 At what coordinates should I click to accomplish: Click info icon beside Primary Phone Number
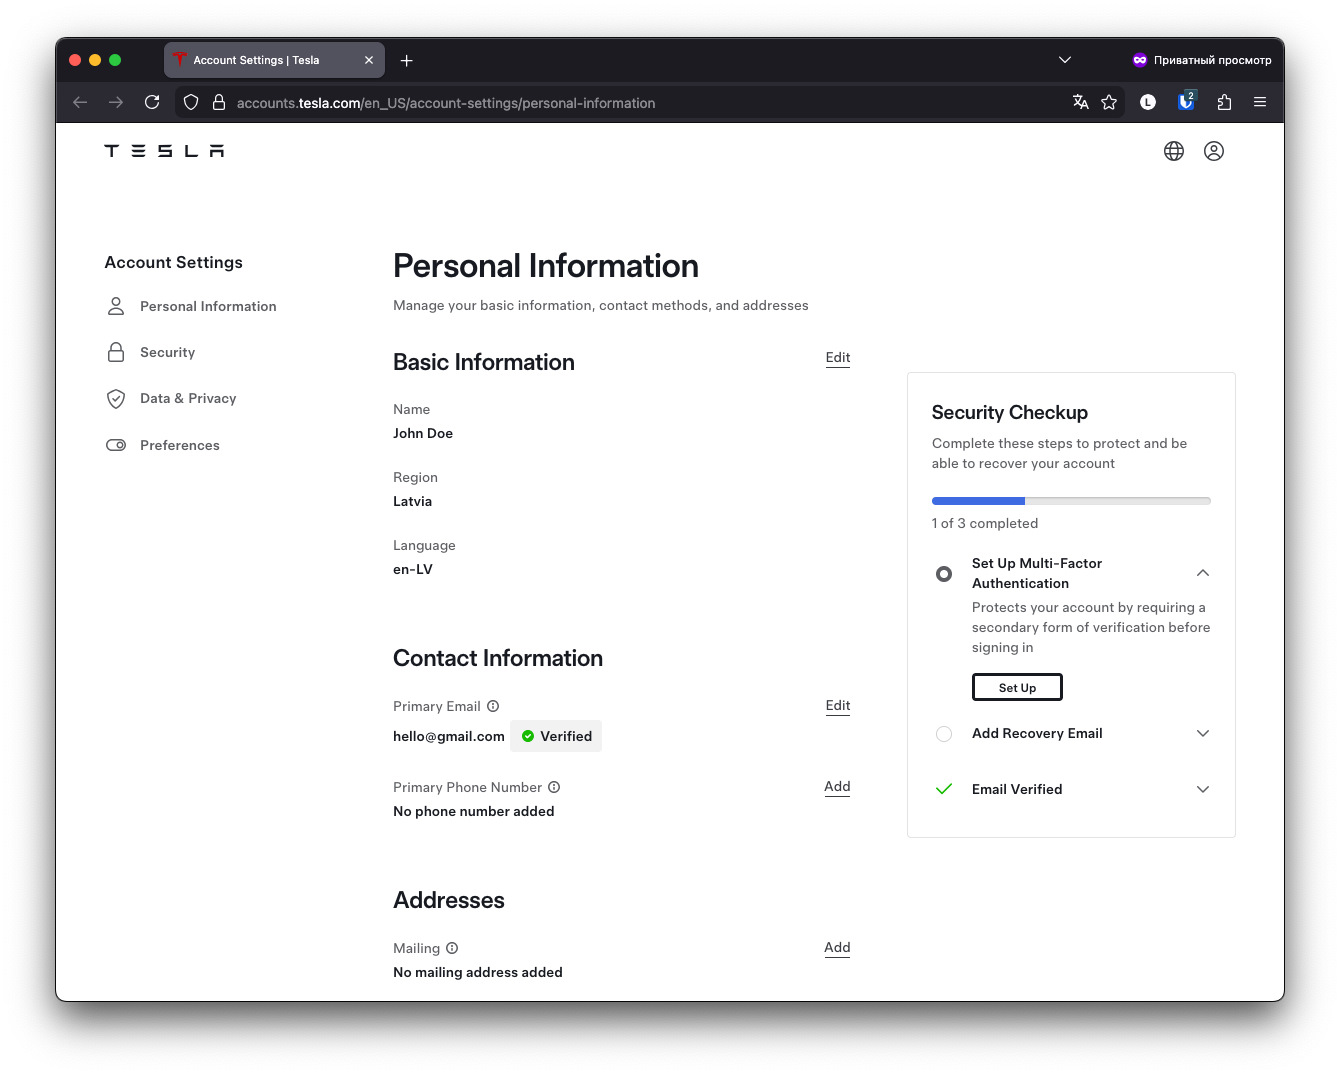pos(554,787)
